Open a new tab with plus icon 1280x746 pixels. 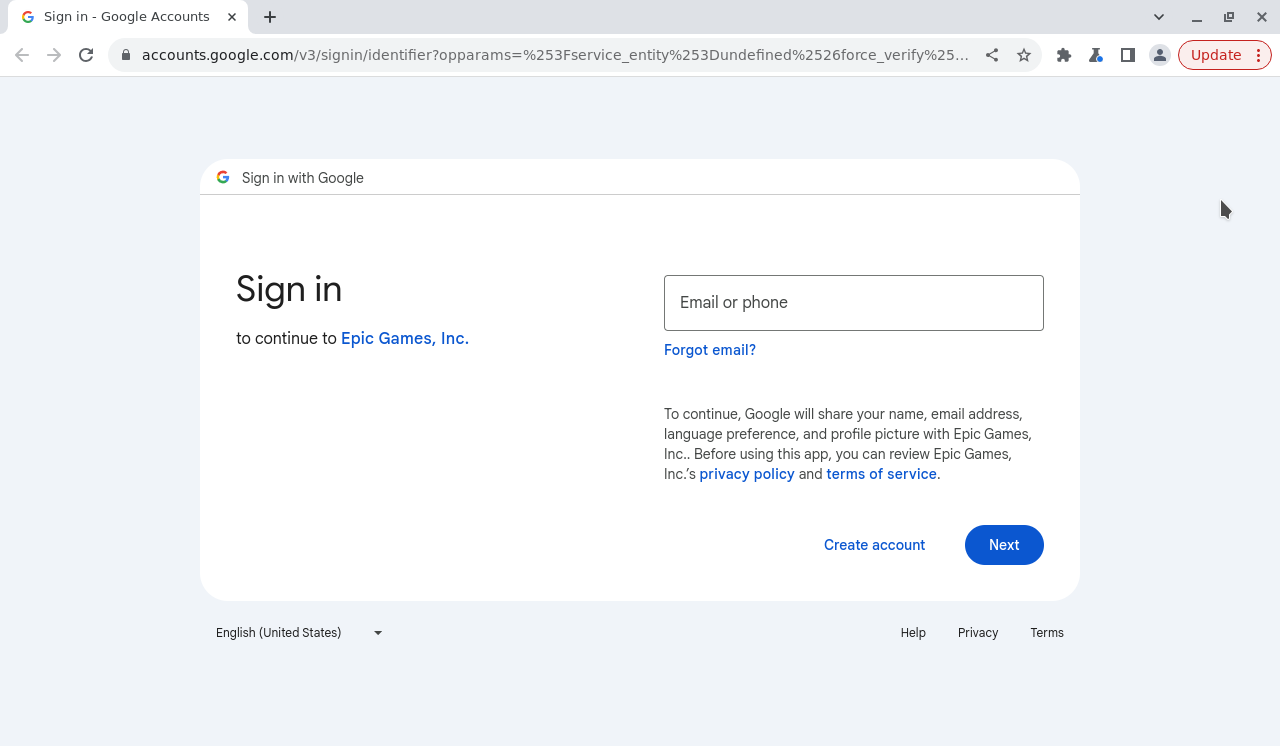[270, 17]
